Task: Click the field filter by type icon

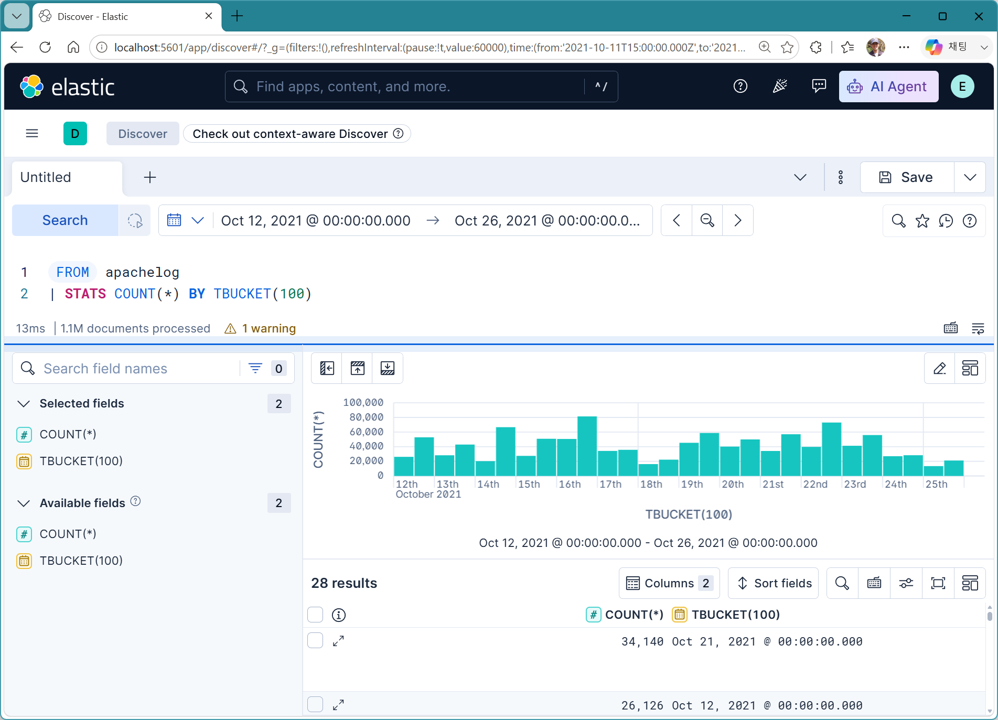Action: pyautogui.click(x=255, y=369)
